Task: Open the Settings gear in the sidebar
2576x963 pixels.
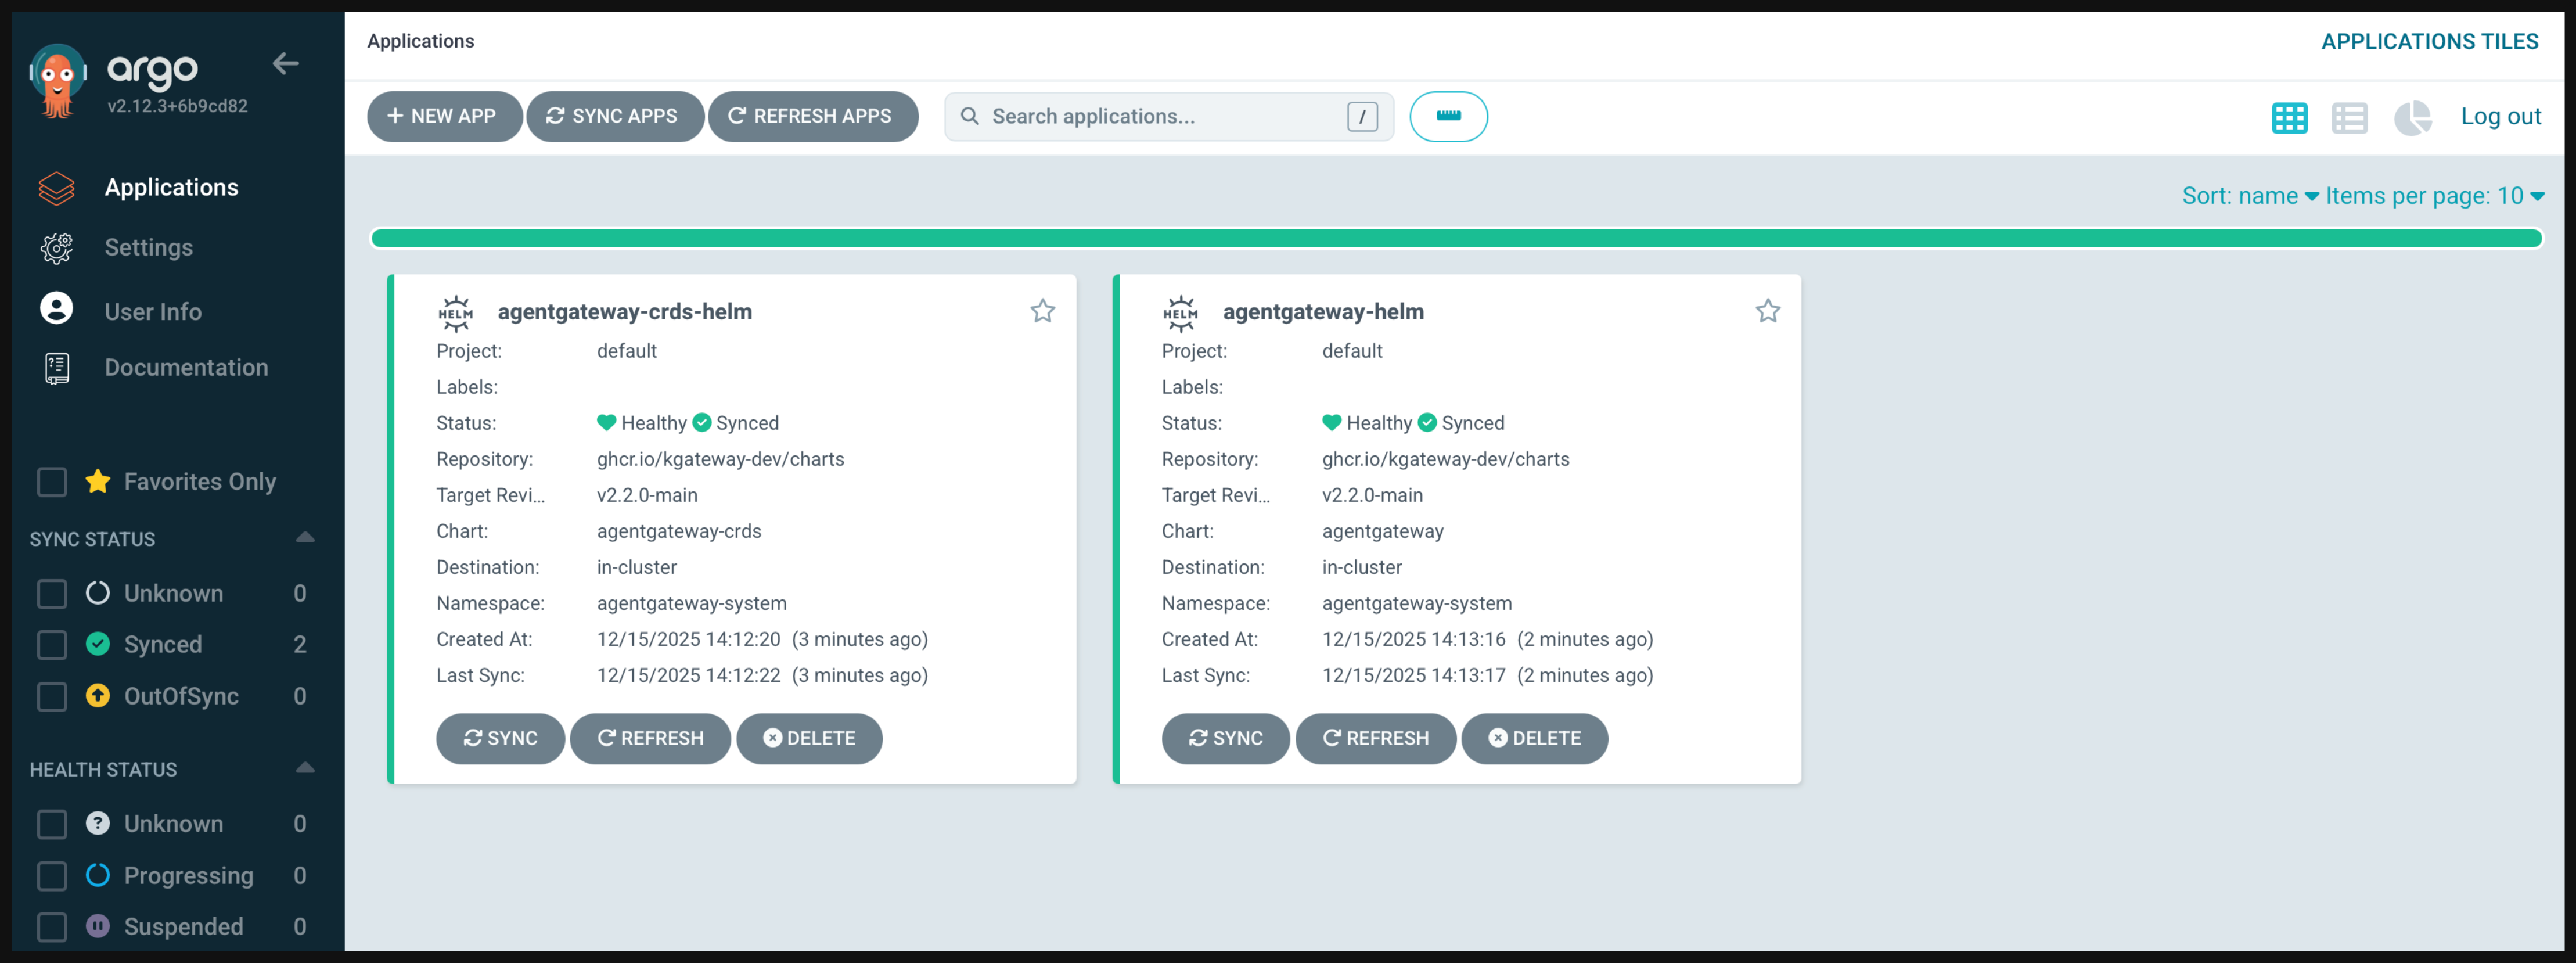Action: pyautogui.click(x=57, y=248)
